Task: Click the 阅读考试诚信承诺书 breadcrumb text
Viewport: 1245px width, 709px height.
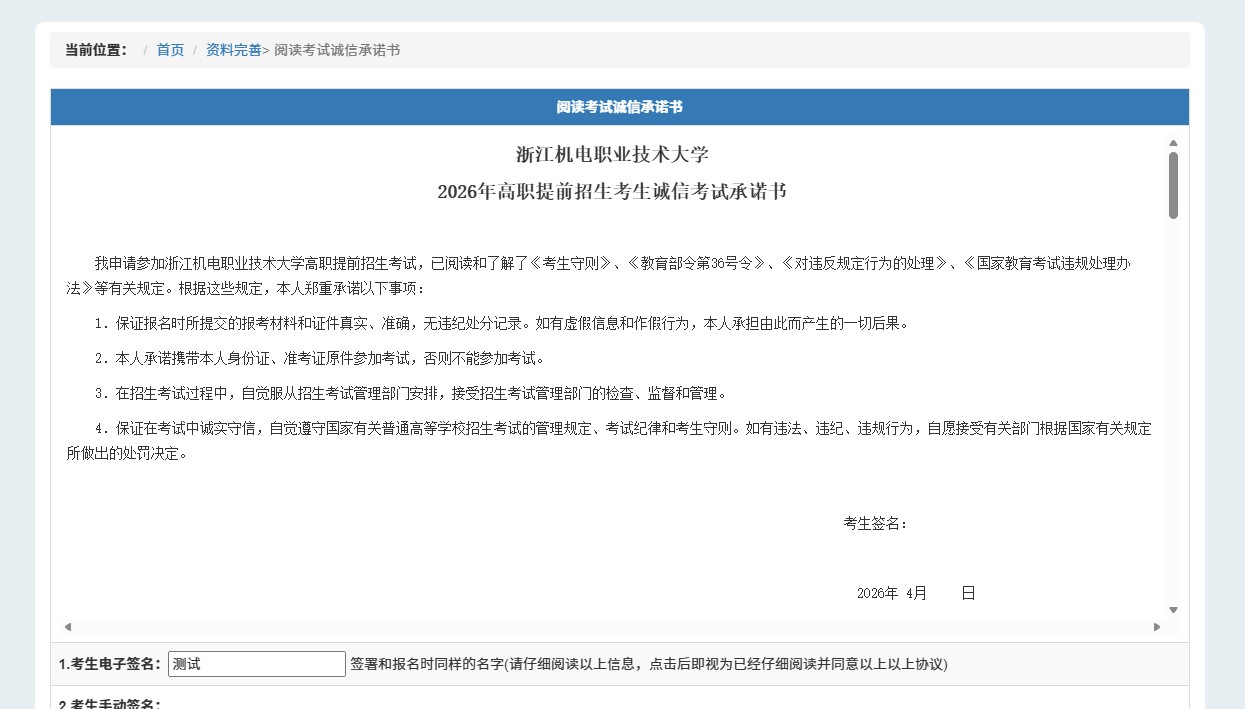Action: pos(337,50)
